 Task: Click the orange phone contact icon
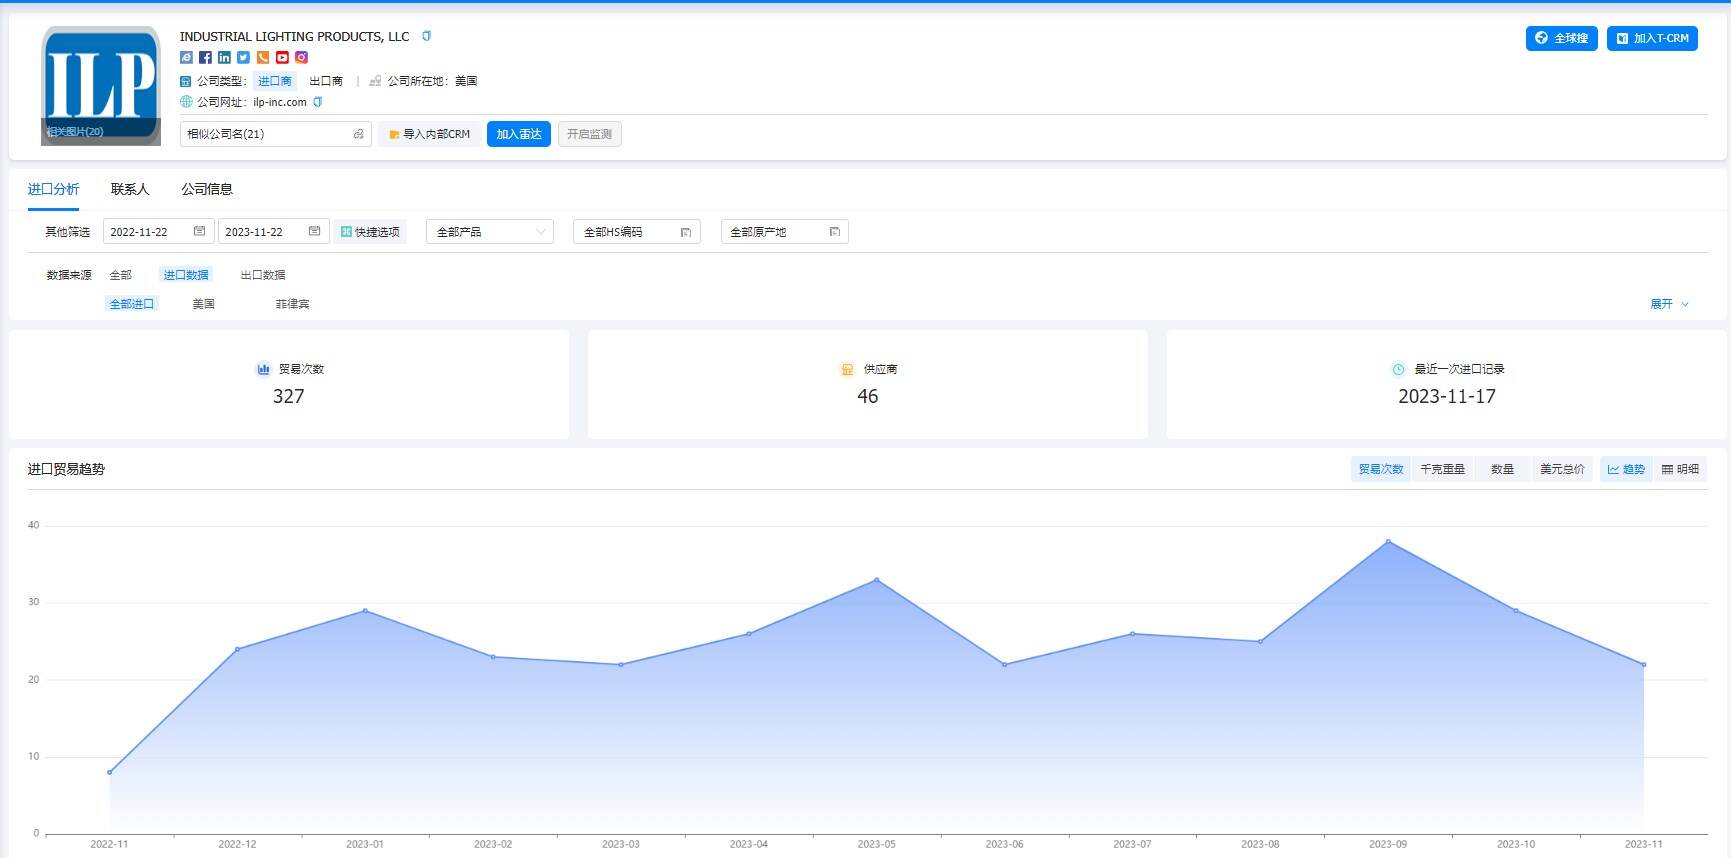(x=263, y=58)
